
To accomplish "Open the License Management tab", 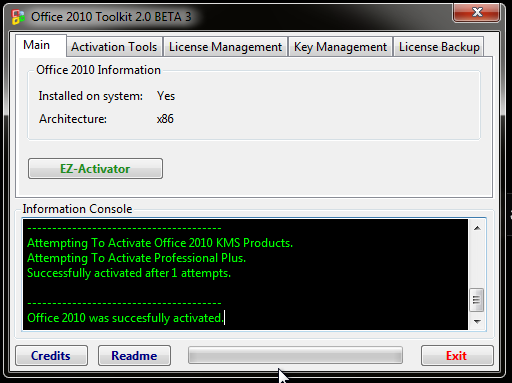I will [x=225, y=47].
